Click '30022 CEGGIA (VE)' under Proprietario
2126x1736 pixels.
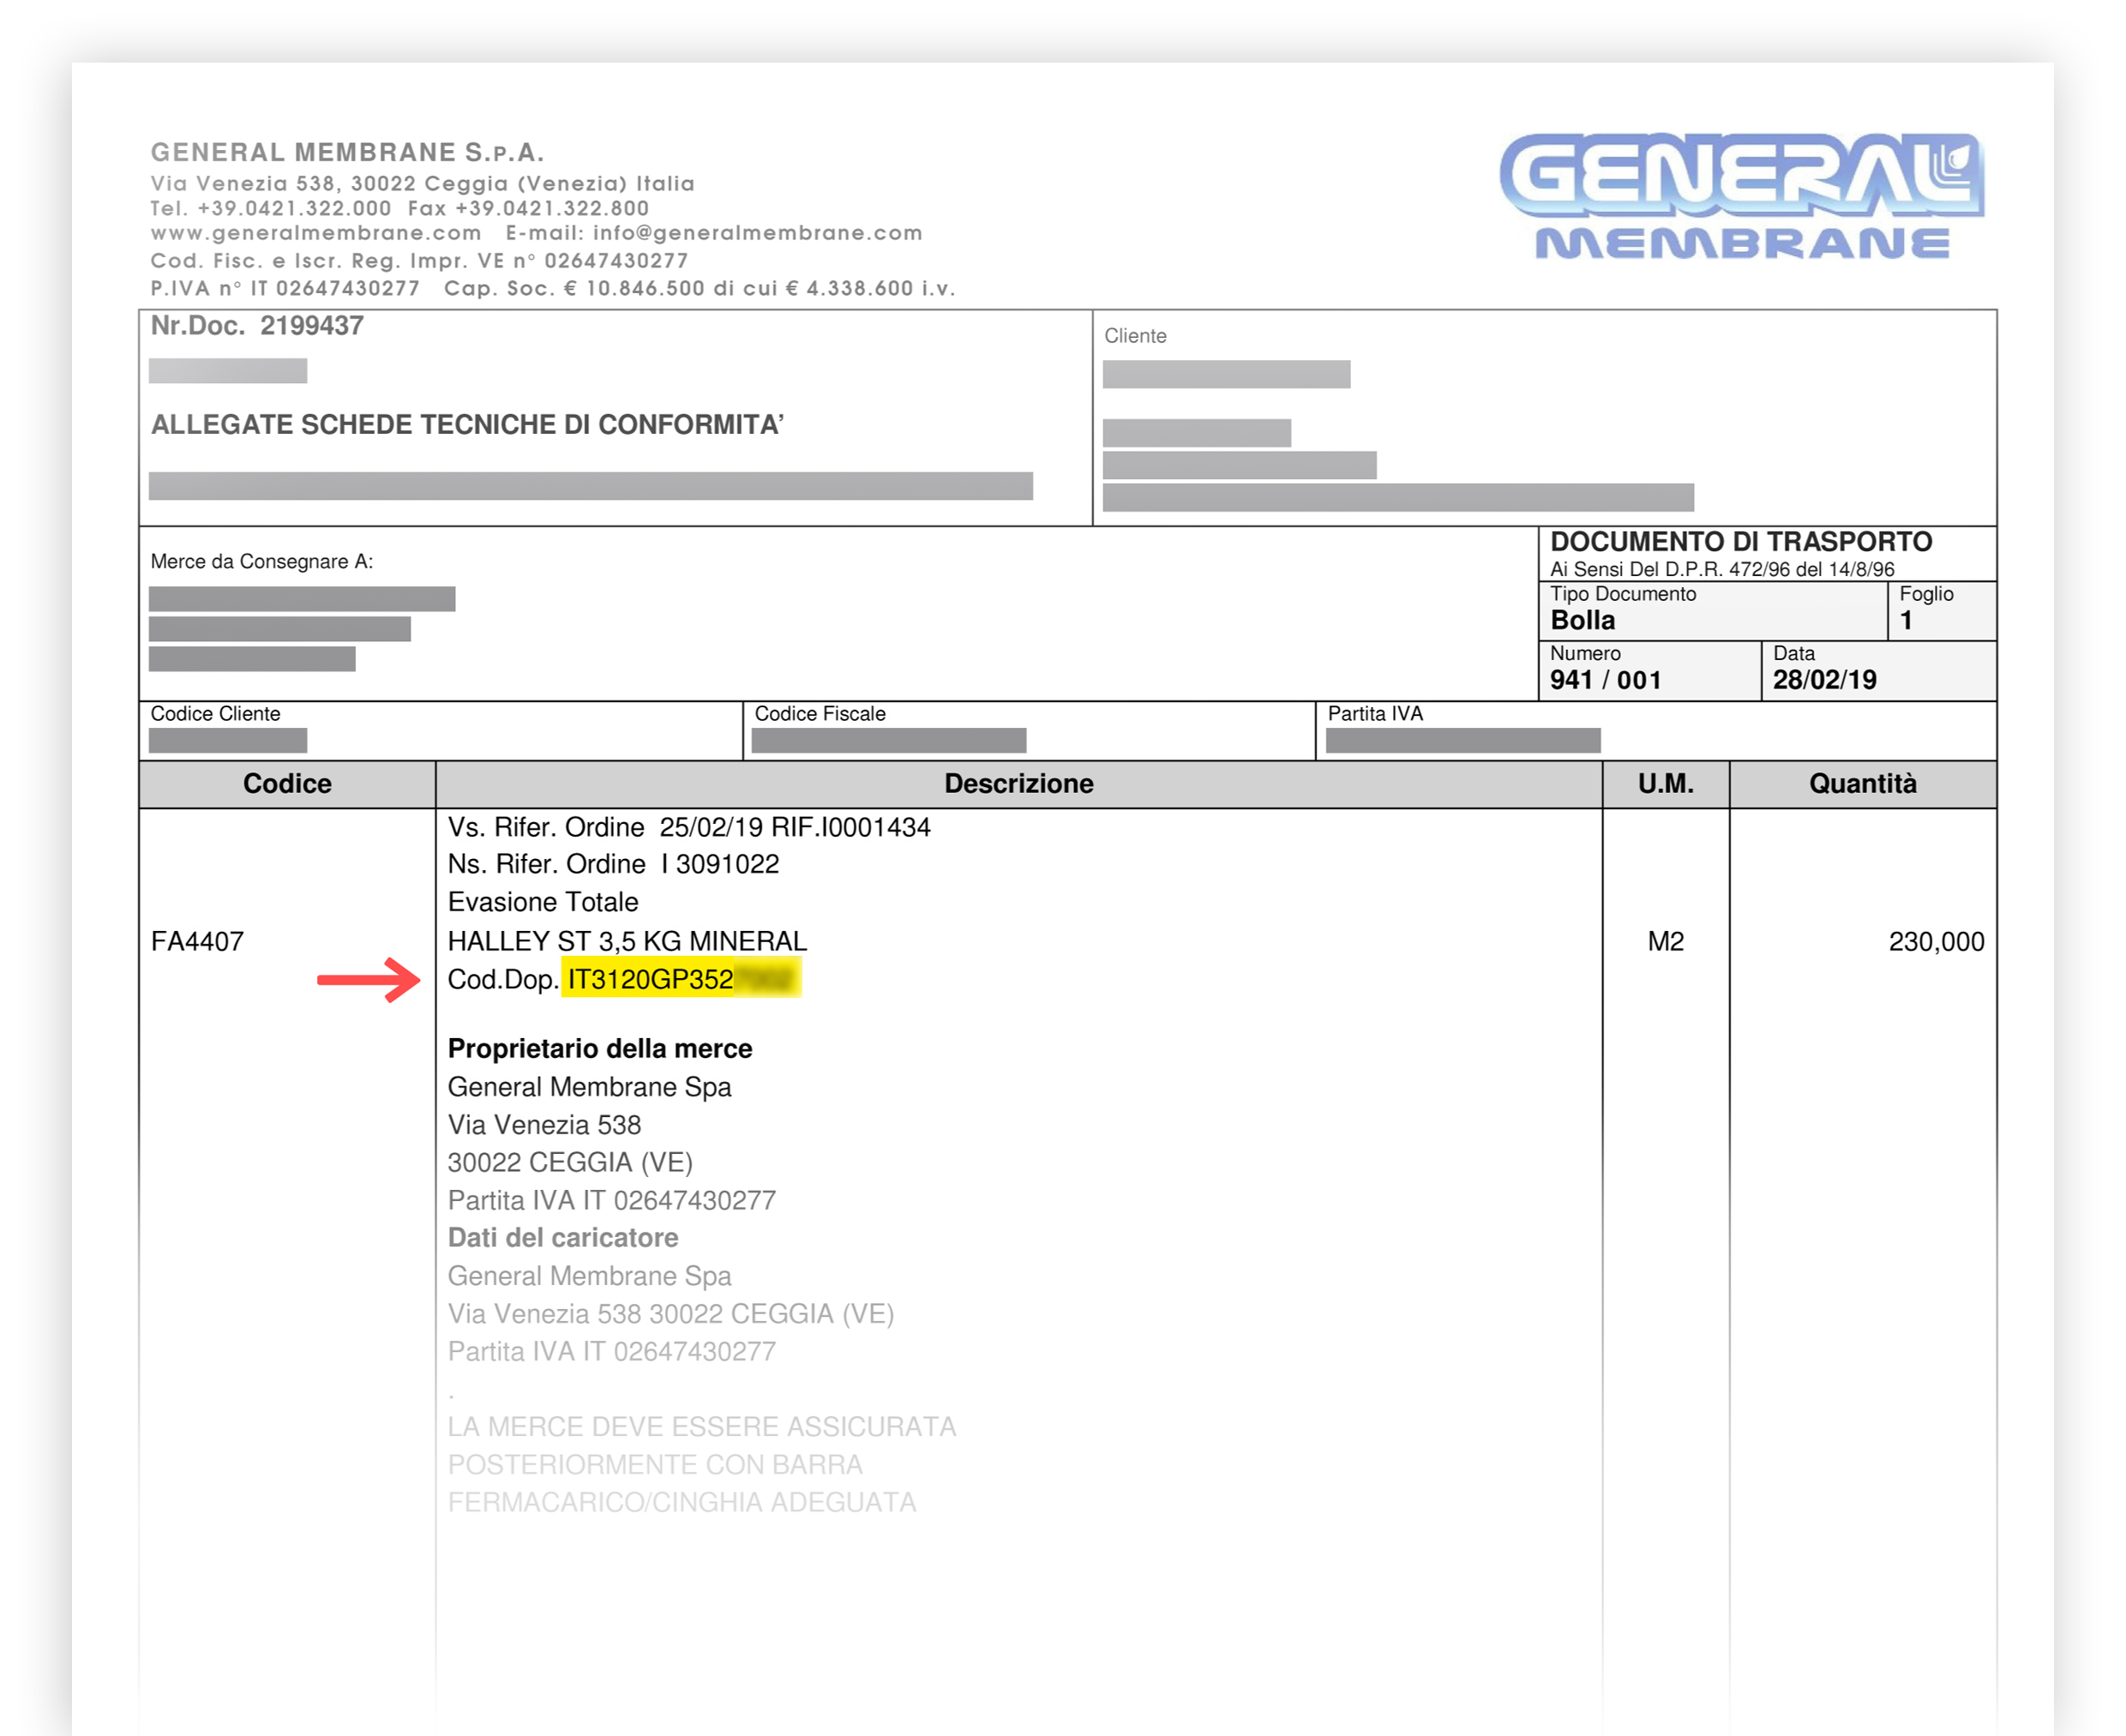coord(570,1162)
